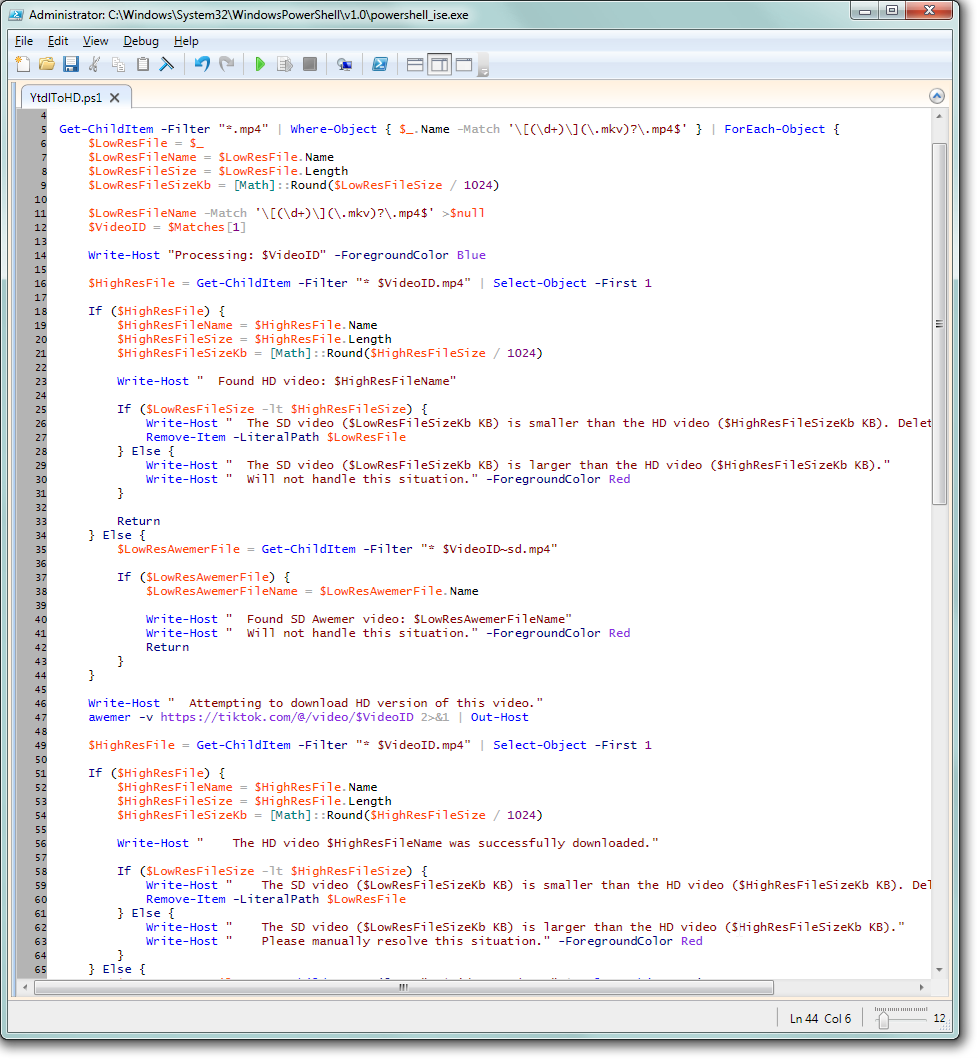The height and width of the screenshot is (1059, 978).
Task: Click the vertical scrollbar down arrow
Action: (x=939, y=971)
